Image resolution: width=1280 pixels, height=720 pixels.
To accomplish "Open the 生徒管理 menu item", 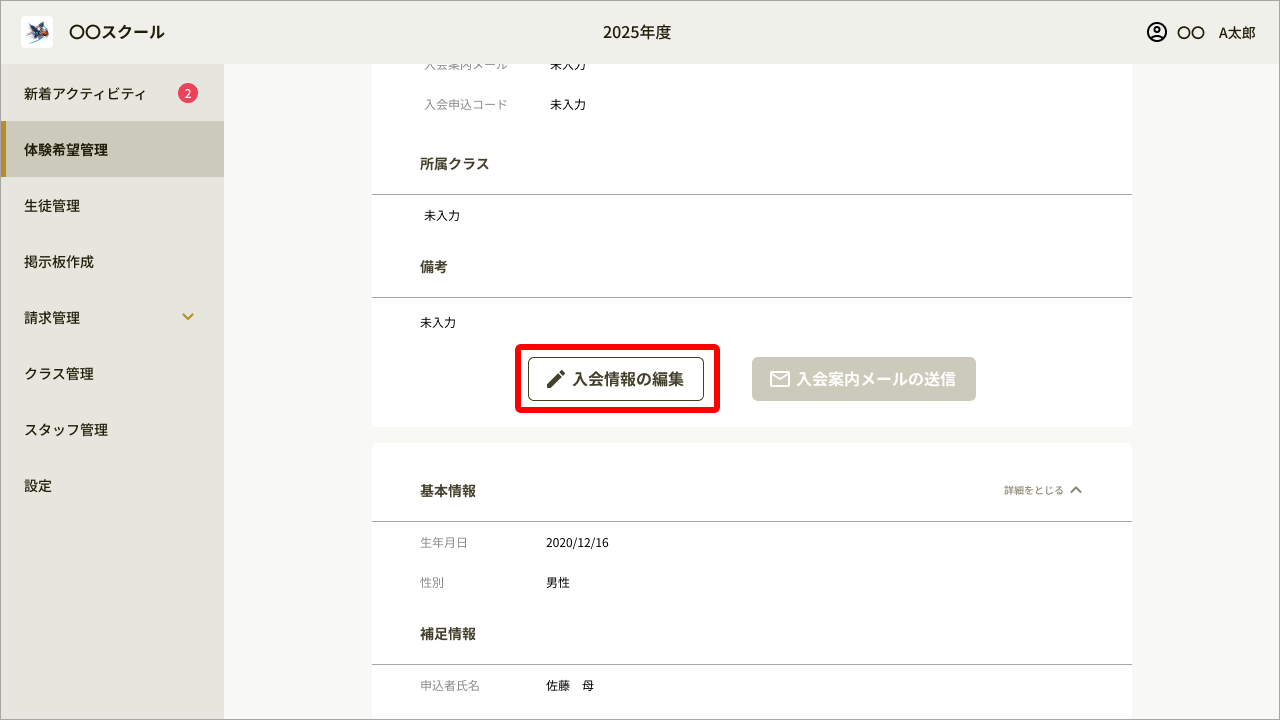I will [52, 205].
